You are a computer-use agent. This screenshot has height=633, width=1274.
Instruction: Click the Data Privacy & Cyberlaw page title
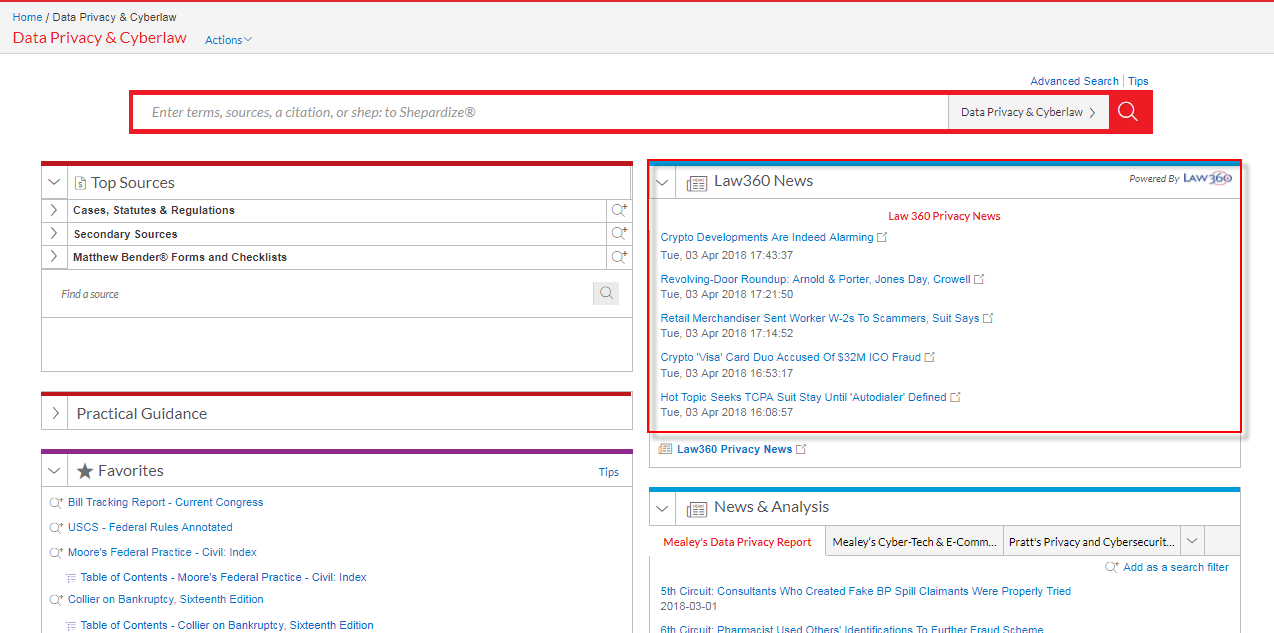click(99, 38)
